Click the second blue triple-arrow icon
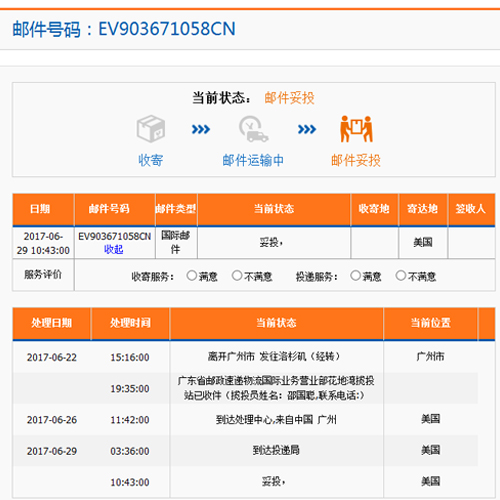The width and height of the screenshot is (500, 500). [x=307, y=129]
